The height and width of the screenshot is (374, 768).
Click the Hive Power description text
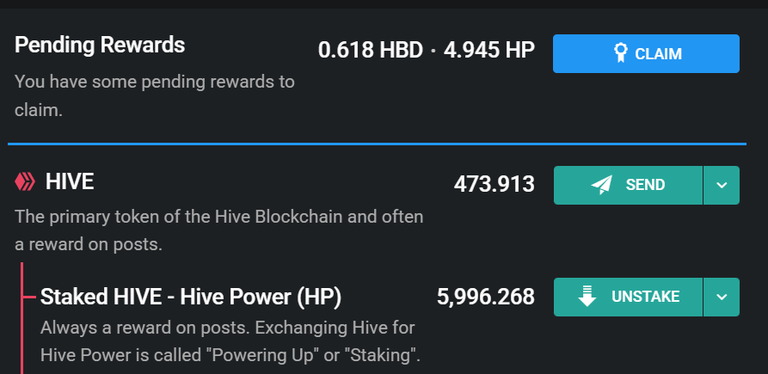230,342
